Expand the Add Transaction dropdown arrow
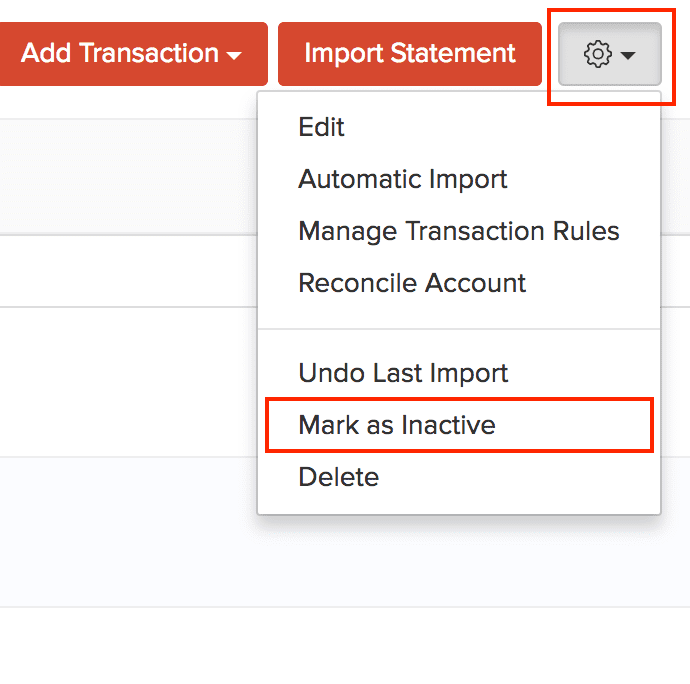The image size is (690, 684). [x=234, y=55]
